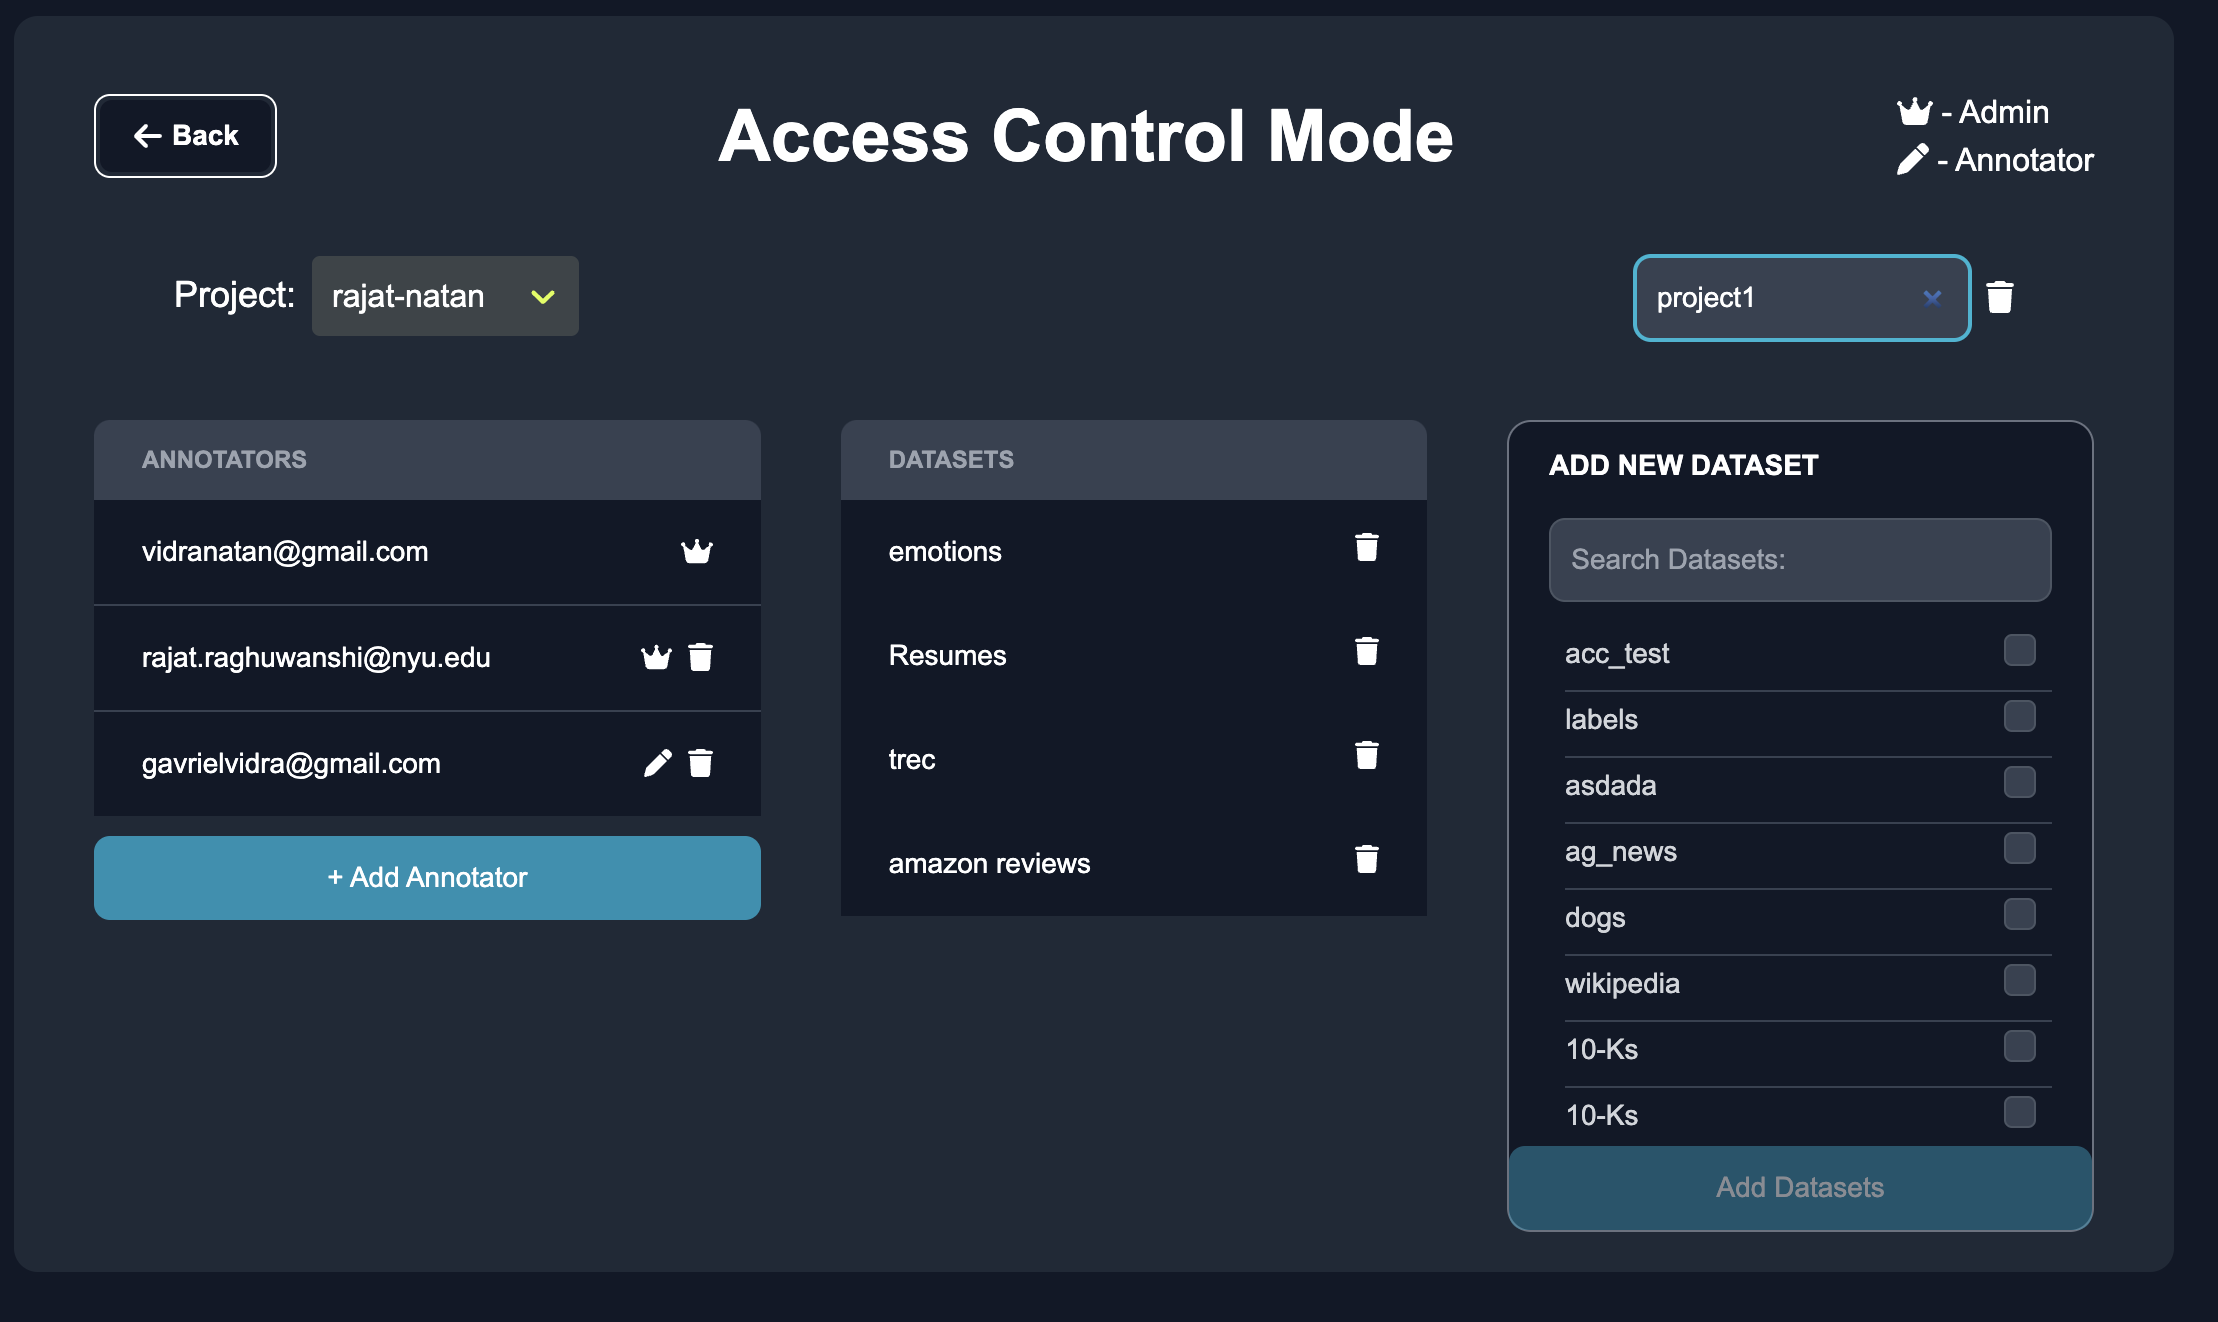The image size is (2218, 1322).
Task: Select the dogs dataset checkbox
Action: pyautogui.click(x=2019, y=915)
